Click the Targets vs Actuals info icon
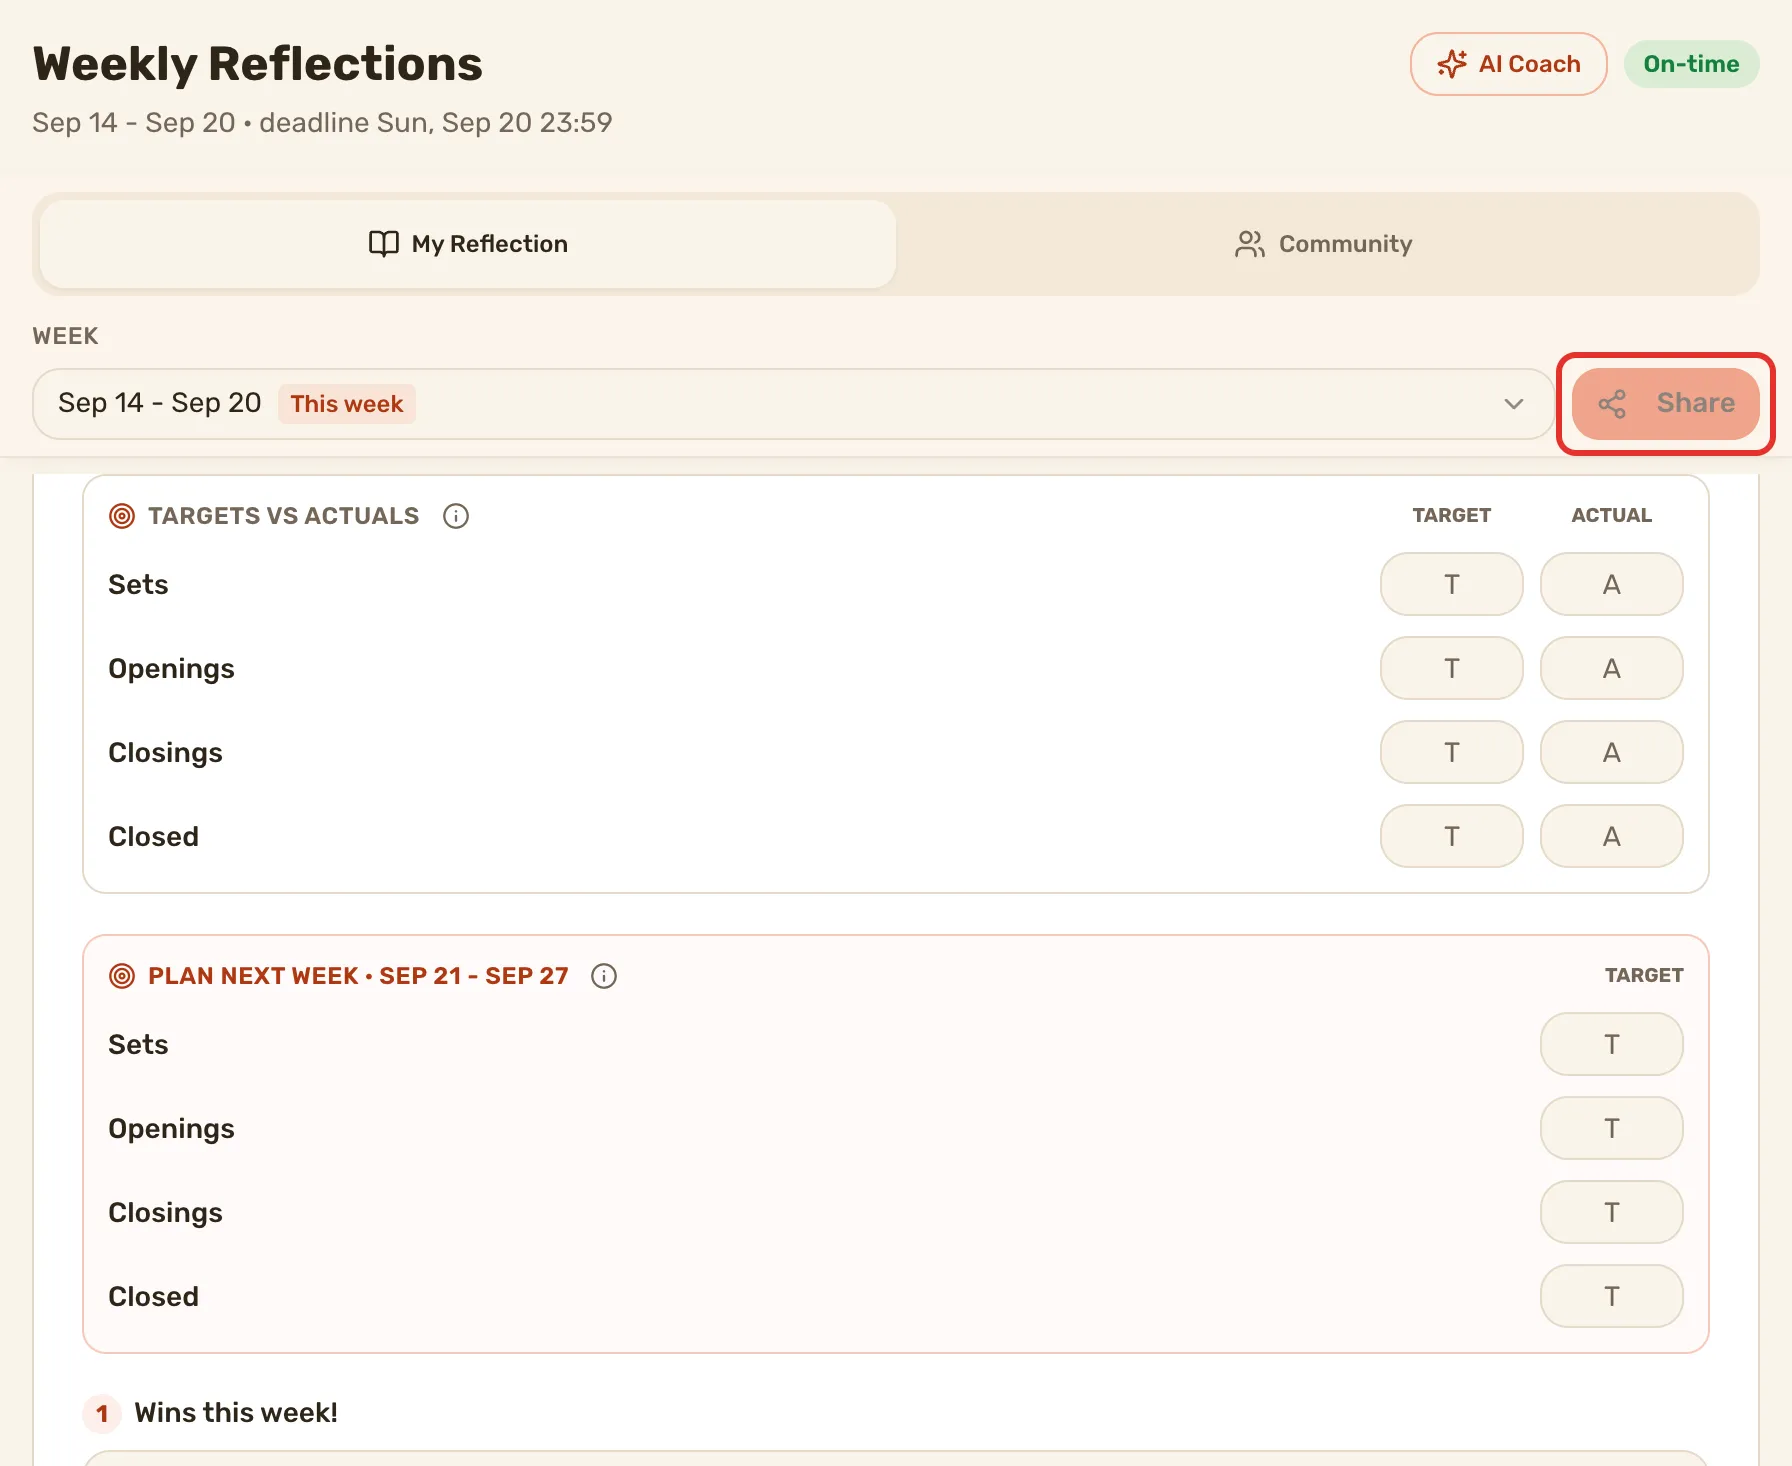This screenshot has height=1466, width=1792. [x=456, y=516]
